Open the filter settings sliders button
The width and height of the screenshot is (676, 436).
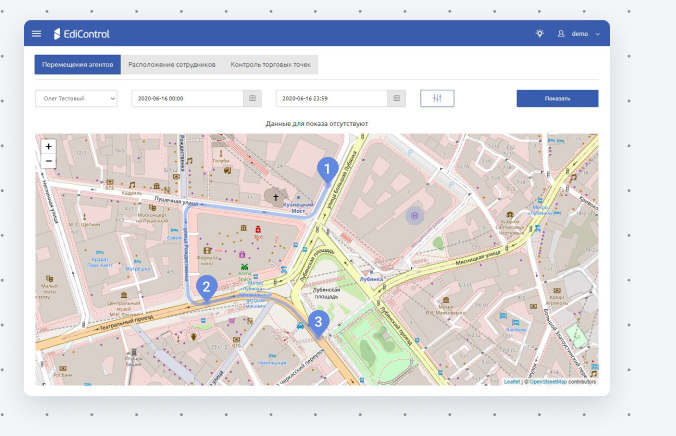pyautogui.click(x=438, y=98)
